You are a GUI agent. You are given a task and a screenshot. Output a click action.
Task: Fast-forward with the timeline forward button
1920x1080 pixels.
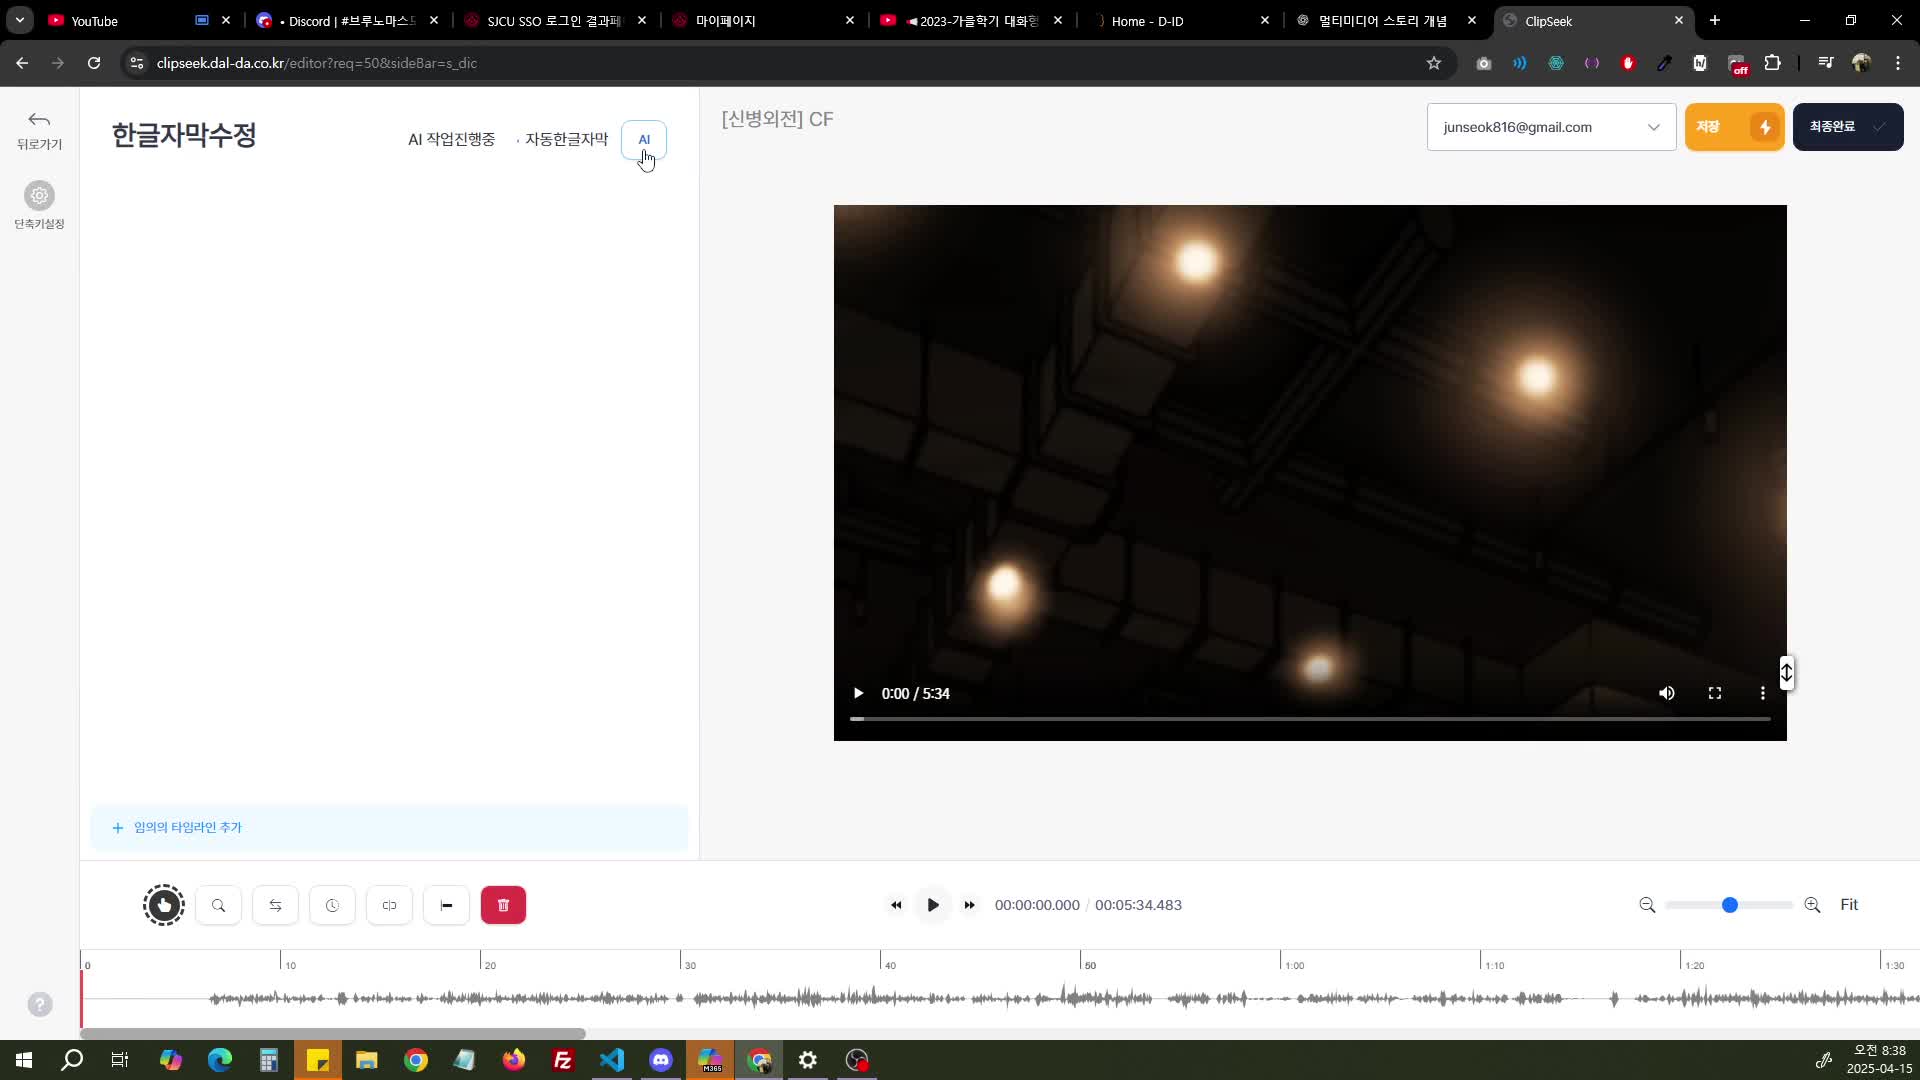[x=969, y=906]
